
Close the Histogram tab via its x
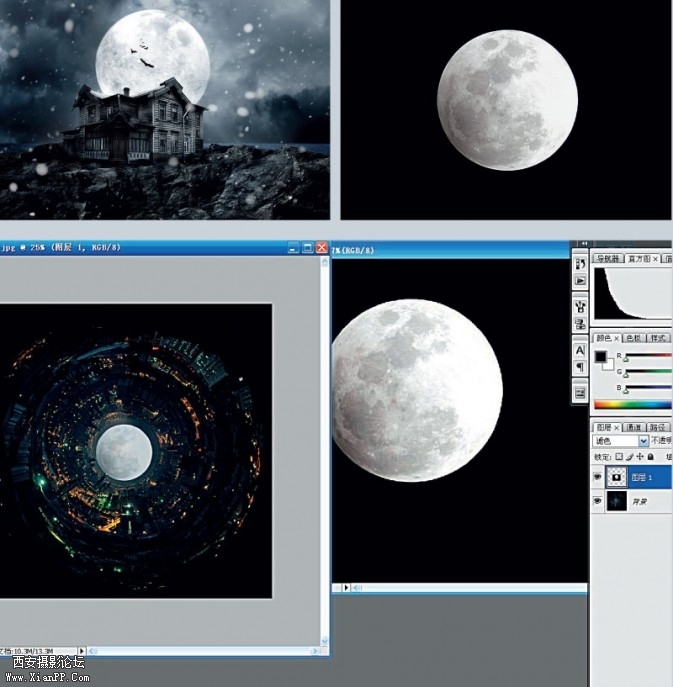point(655,259)
